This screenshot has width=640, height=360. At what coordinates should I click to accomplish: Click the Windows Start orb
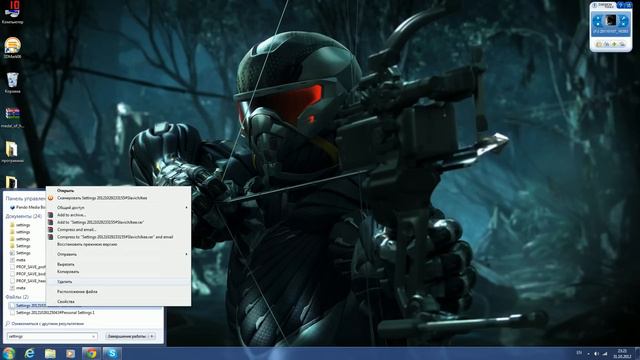click(9, 353)
